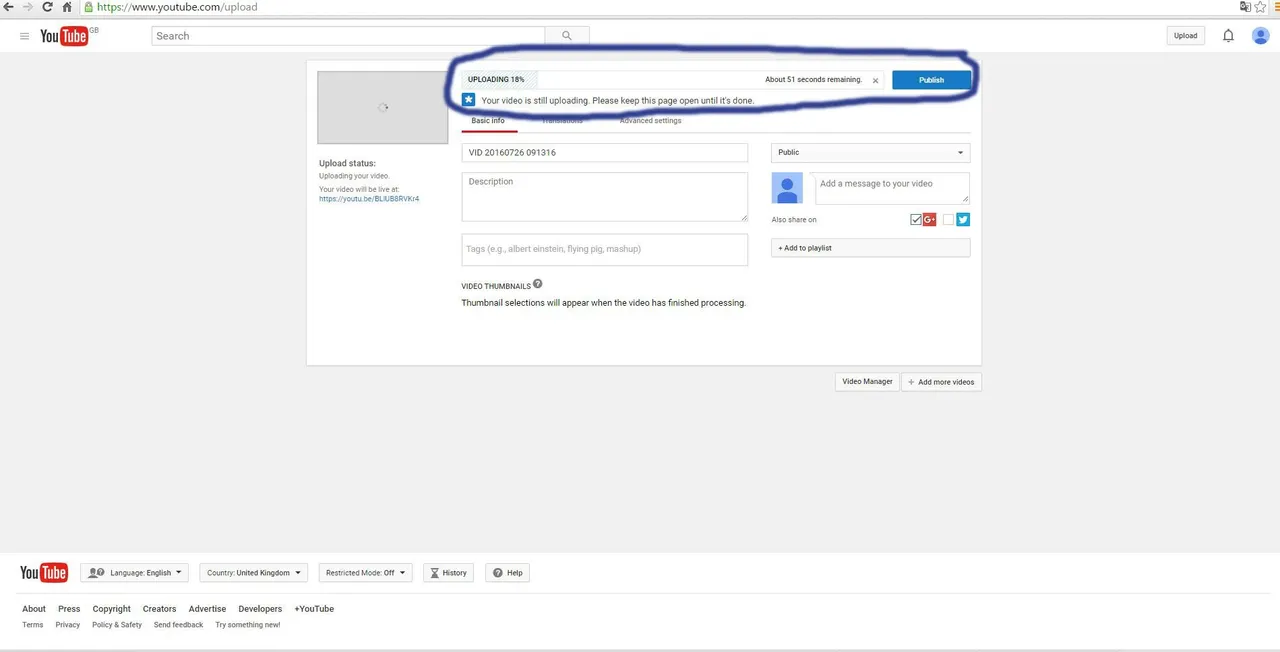Click the Add a message to your video box
The height and width of the screenshot is (652, 1280).
[x=892, y=188]
